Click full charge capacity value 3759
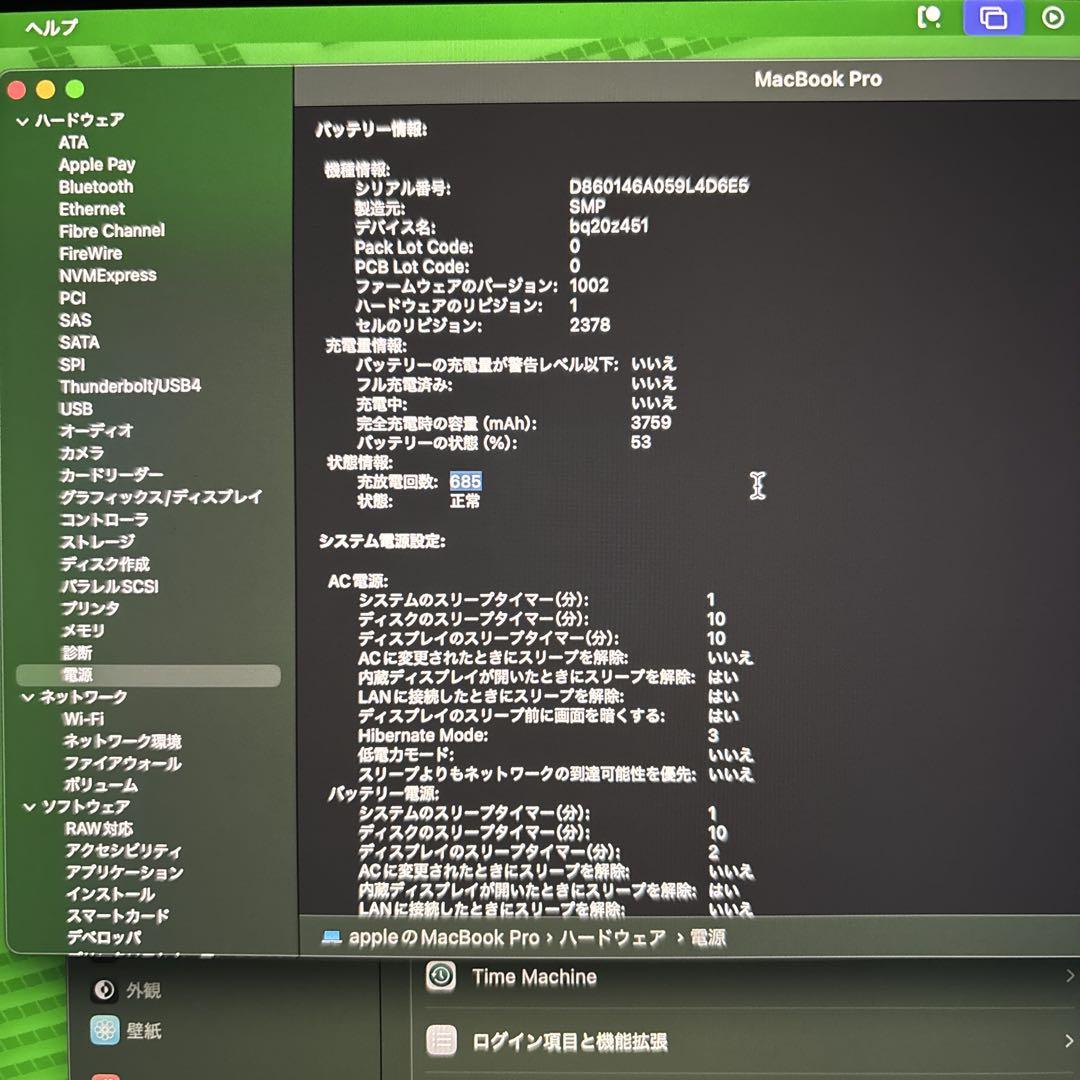The height and width of the screenshot is (1080, 1080). (650, 422)
